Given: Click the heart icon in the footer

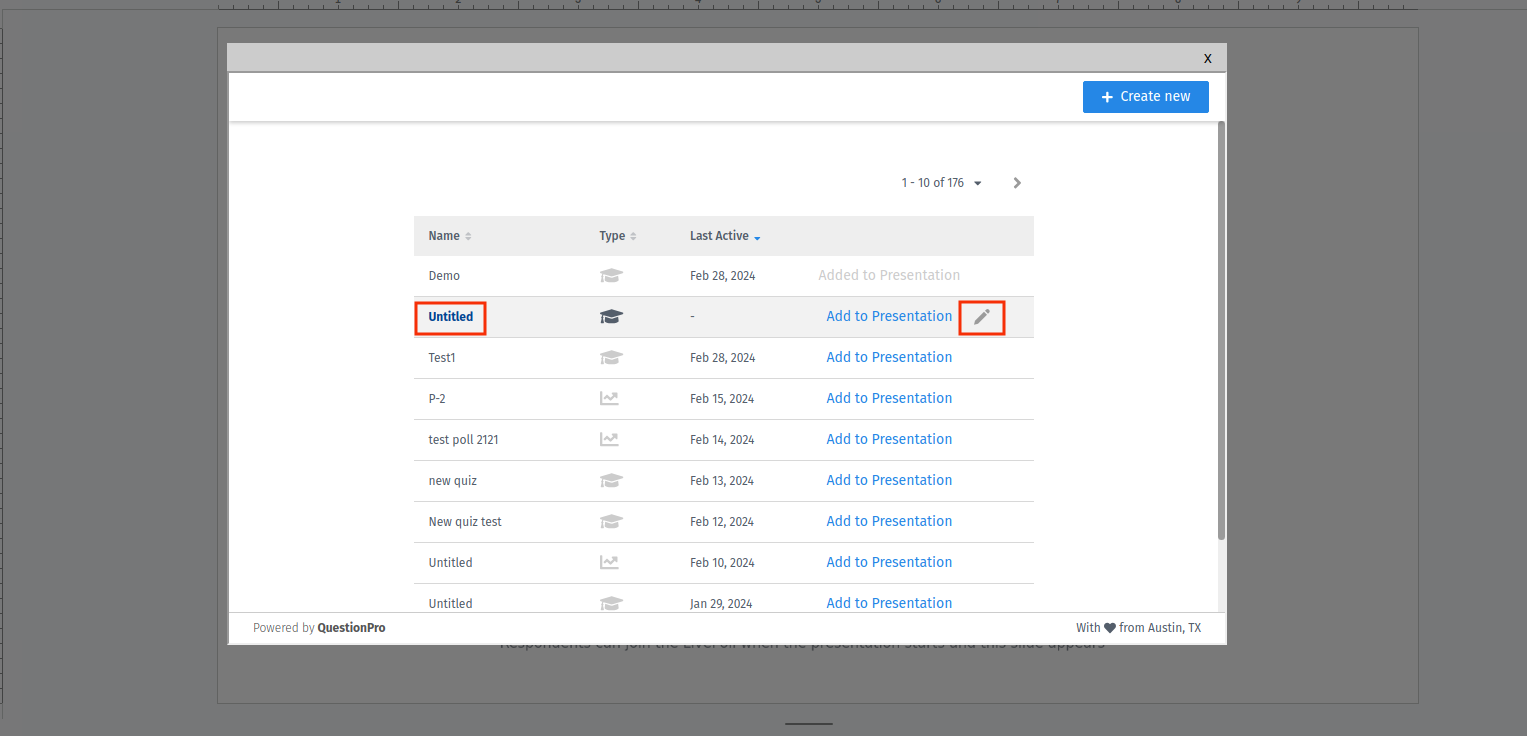Looking at the screenshot, I should pyautogui.click(x=1110, y=628).
